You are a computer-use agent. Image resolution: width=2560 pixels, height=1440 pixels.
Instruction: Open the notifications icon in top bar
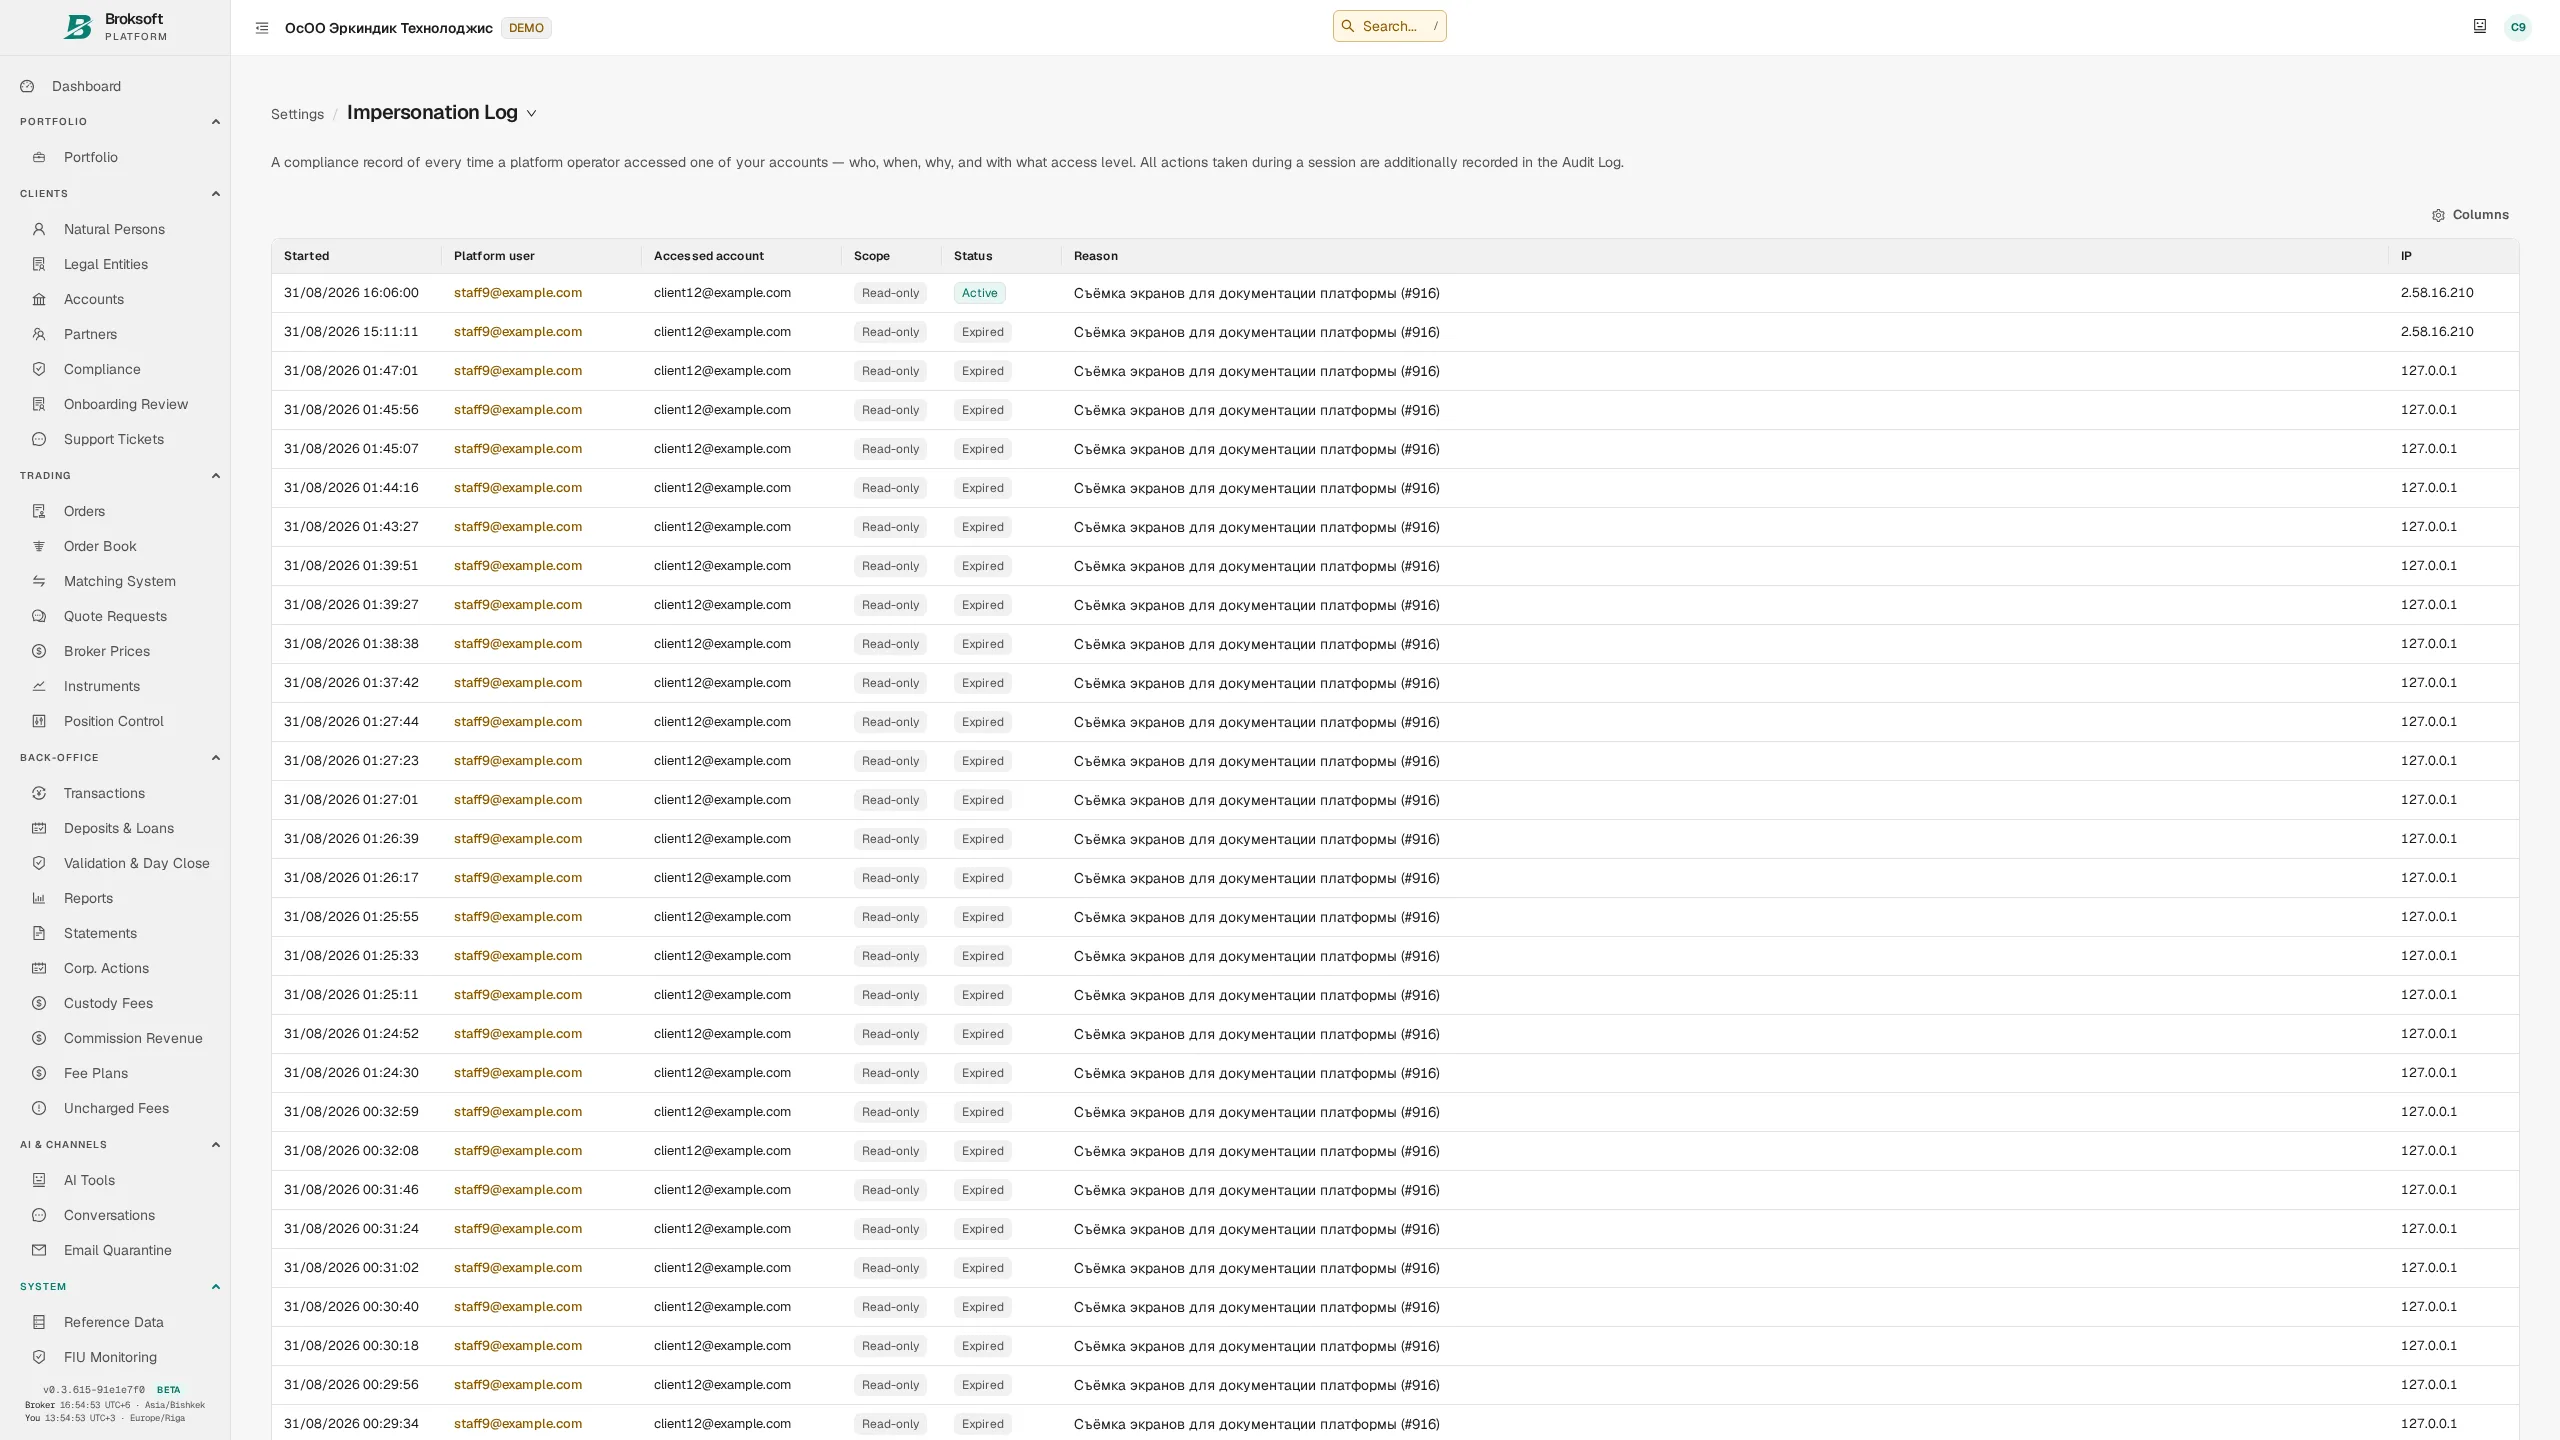pos(2479,26)
